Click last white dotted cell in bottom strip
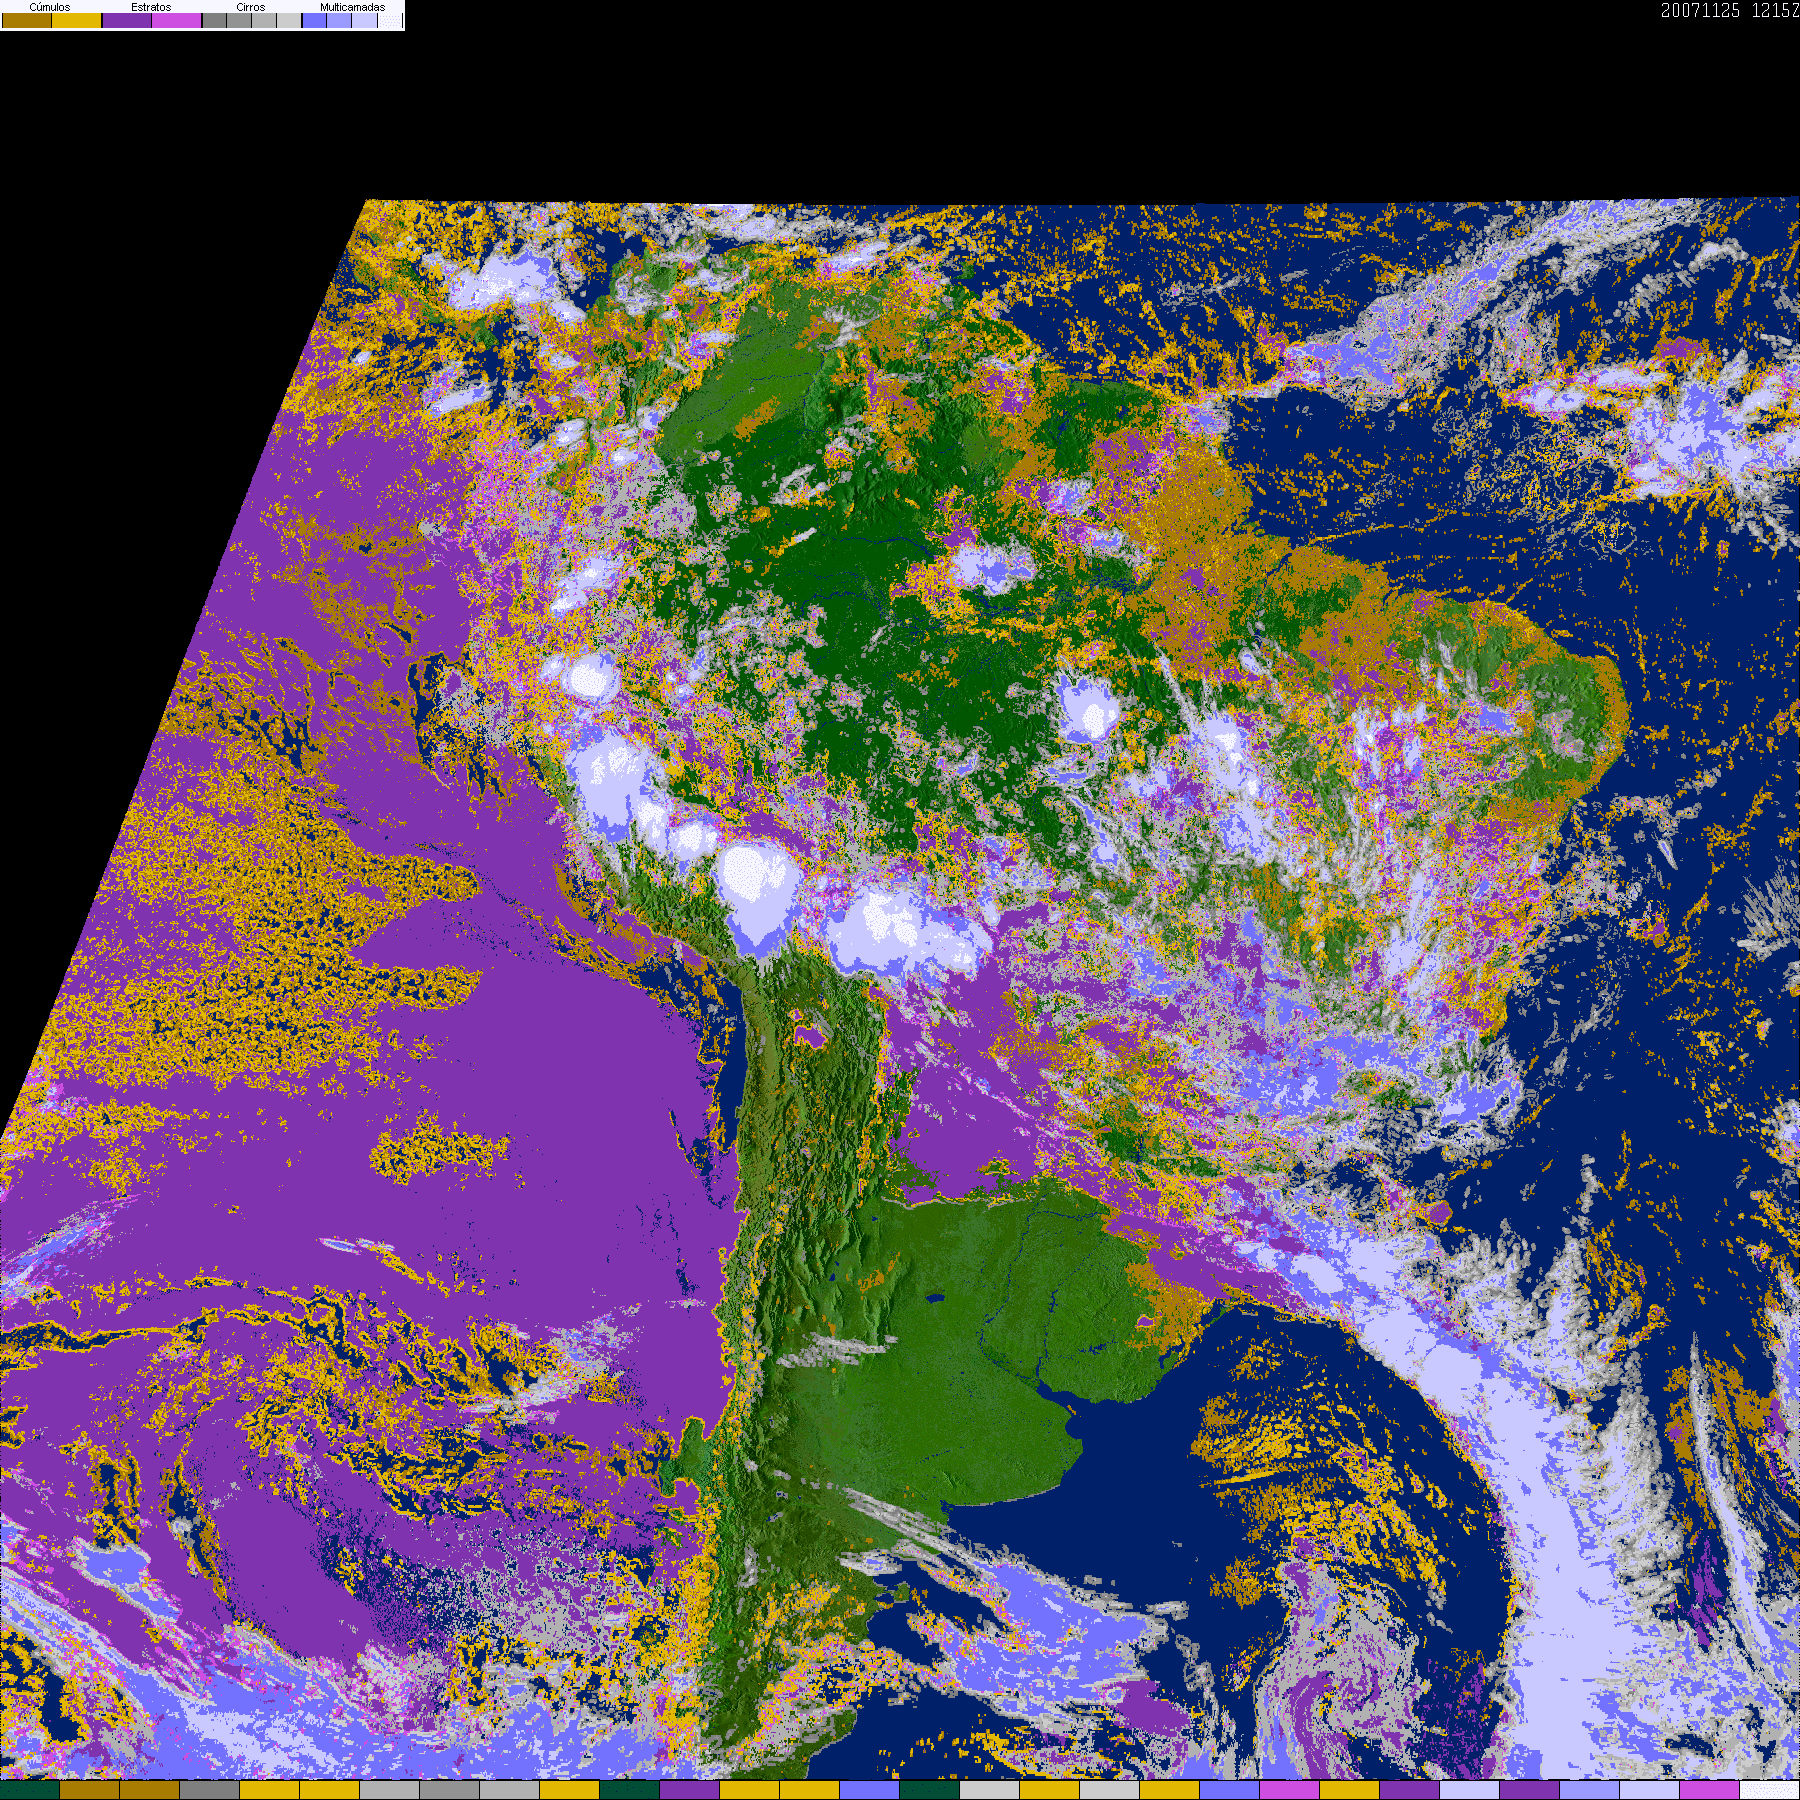This screenshot has width=1800, height=1800. (x=1770, y=1790)
